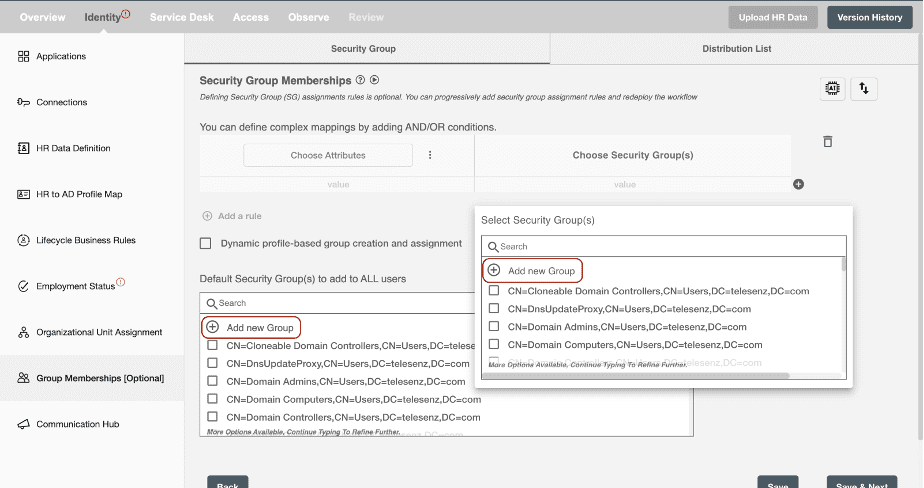Click the Version History button
Image resolution: width=924 pixels, height=488 pixels.
coord(869,17)
